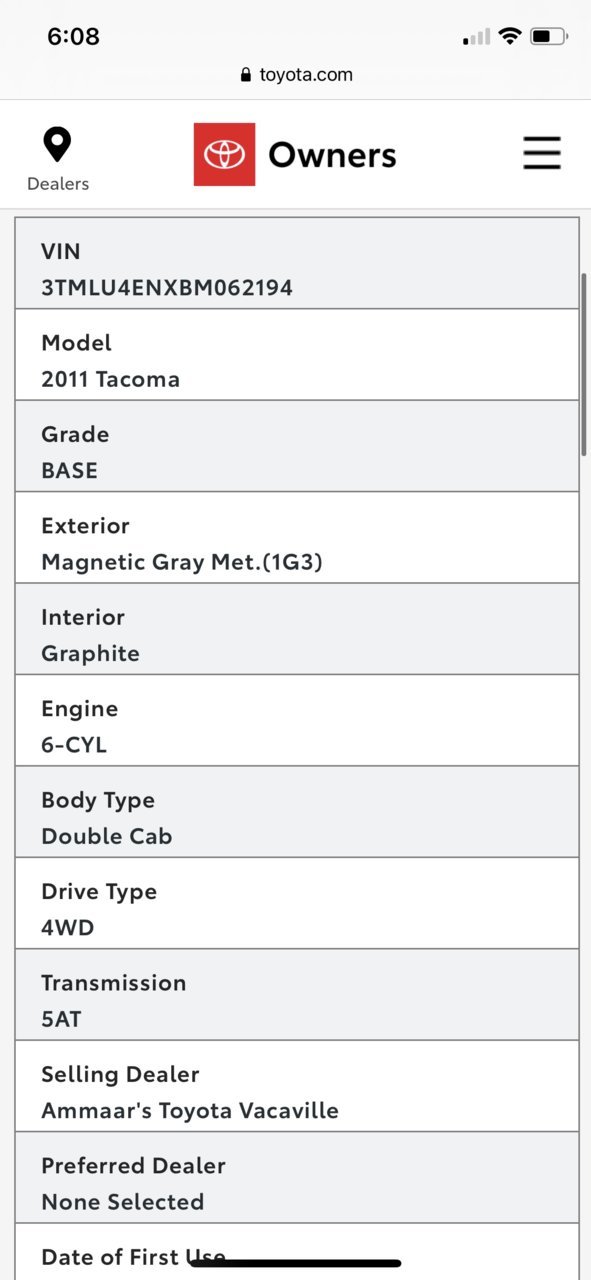
Task: Tap the Dealers label
Action: (57, 184)
